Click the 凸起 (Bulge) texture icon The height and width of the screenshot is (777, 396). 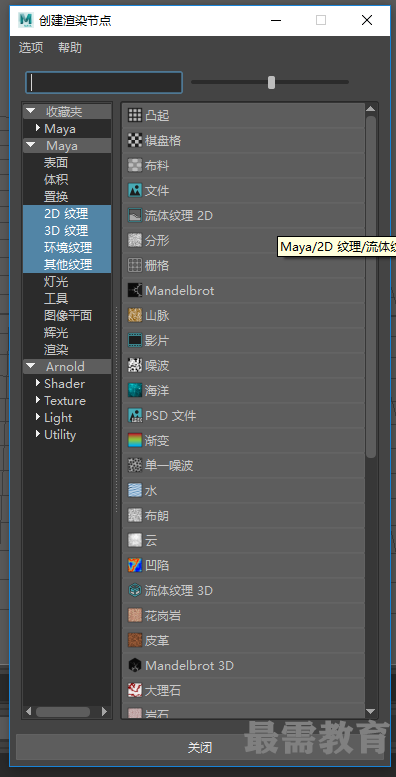coord(135,115)
